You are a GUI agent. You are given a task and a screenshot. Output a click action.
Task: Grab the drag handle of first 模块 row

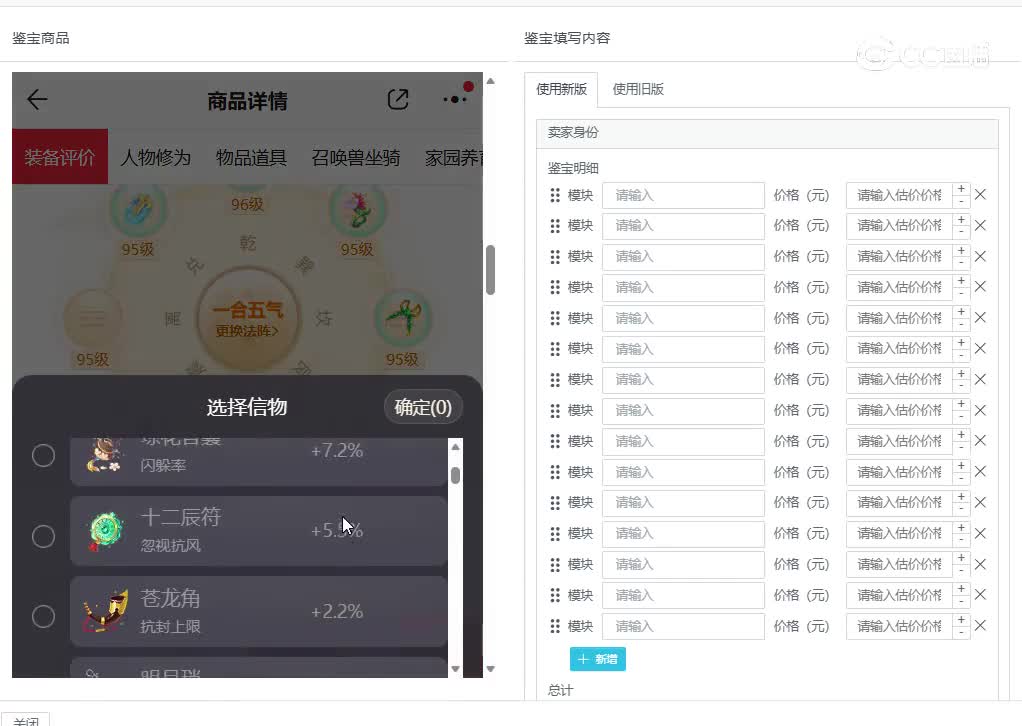[555, 195]
